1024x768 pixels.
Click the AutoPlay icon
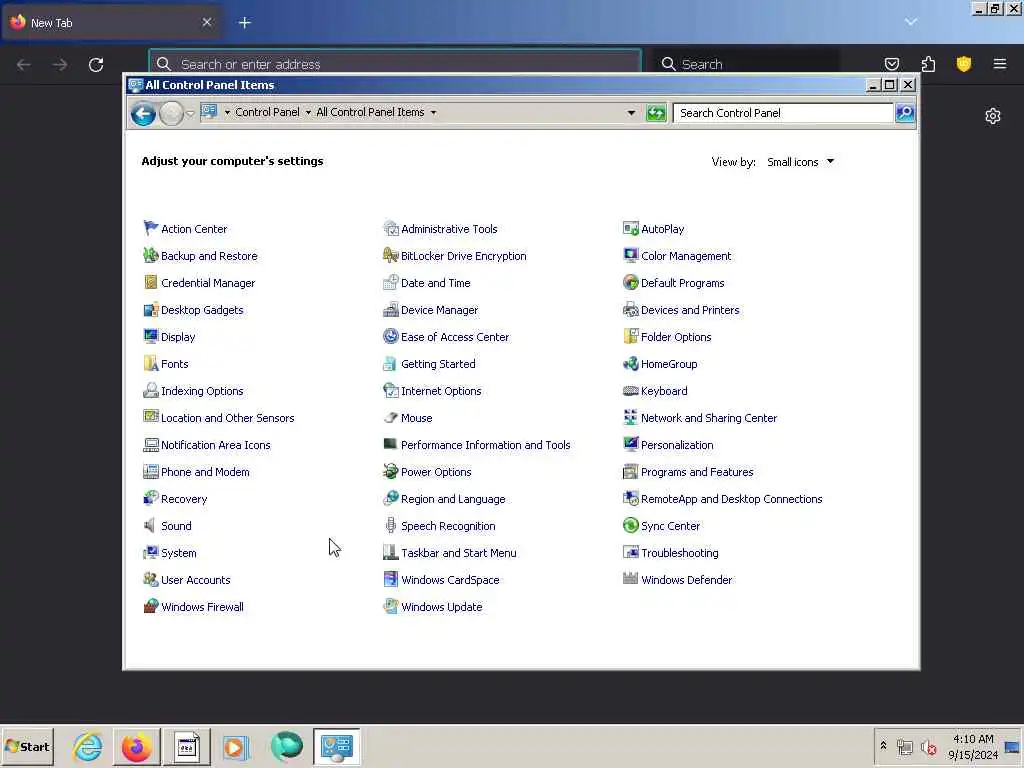[630, 228]
